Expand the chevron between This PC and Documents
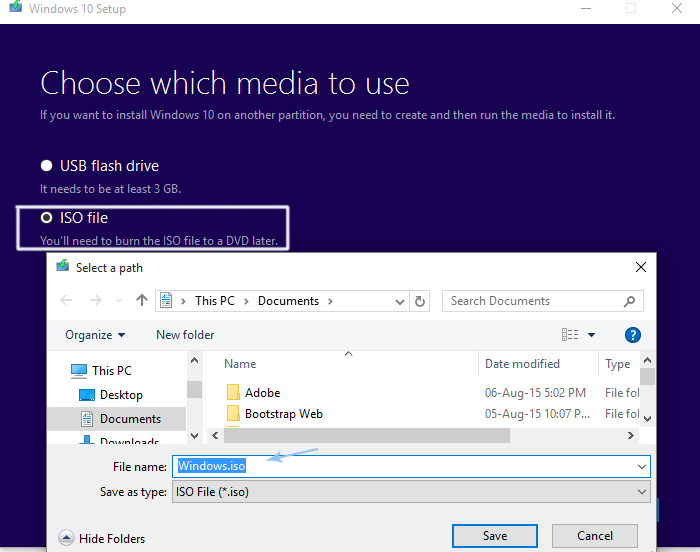Image resolution: width=700 pixels, height=552 pixels. coord(246,301)
